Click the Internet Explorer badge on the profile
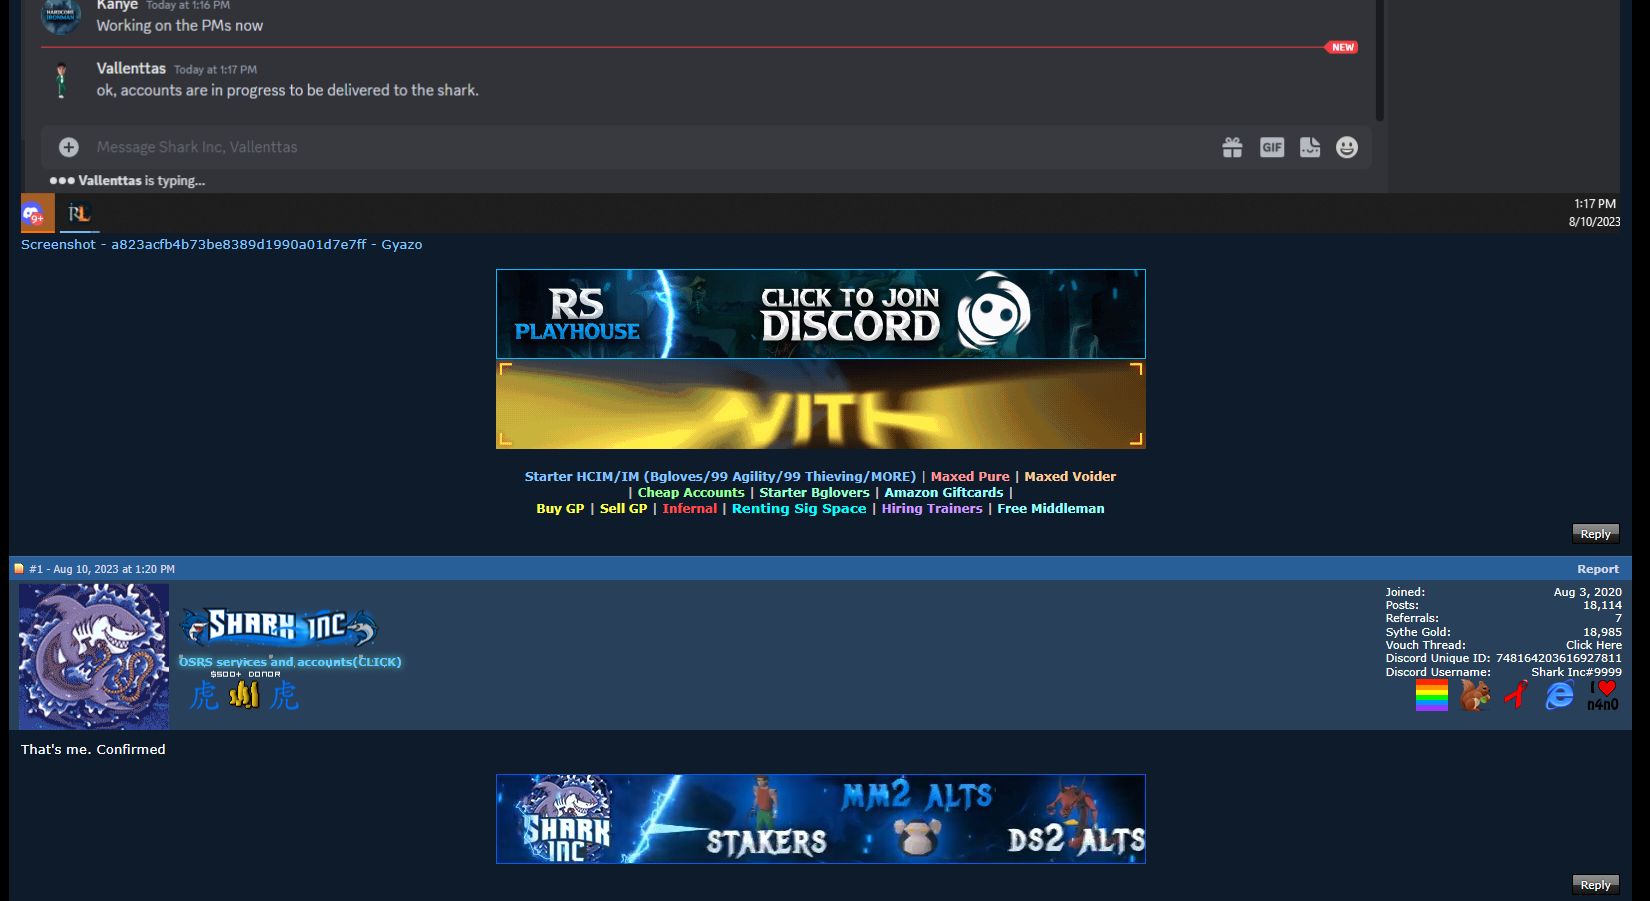 [1558, 694]
